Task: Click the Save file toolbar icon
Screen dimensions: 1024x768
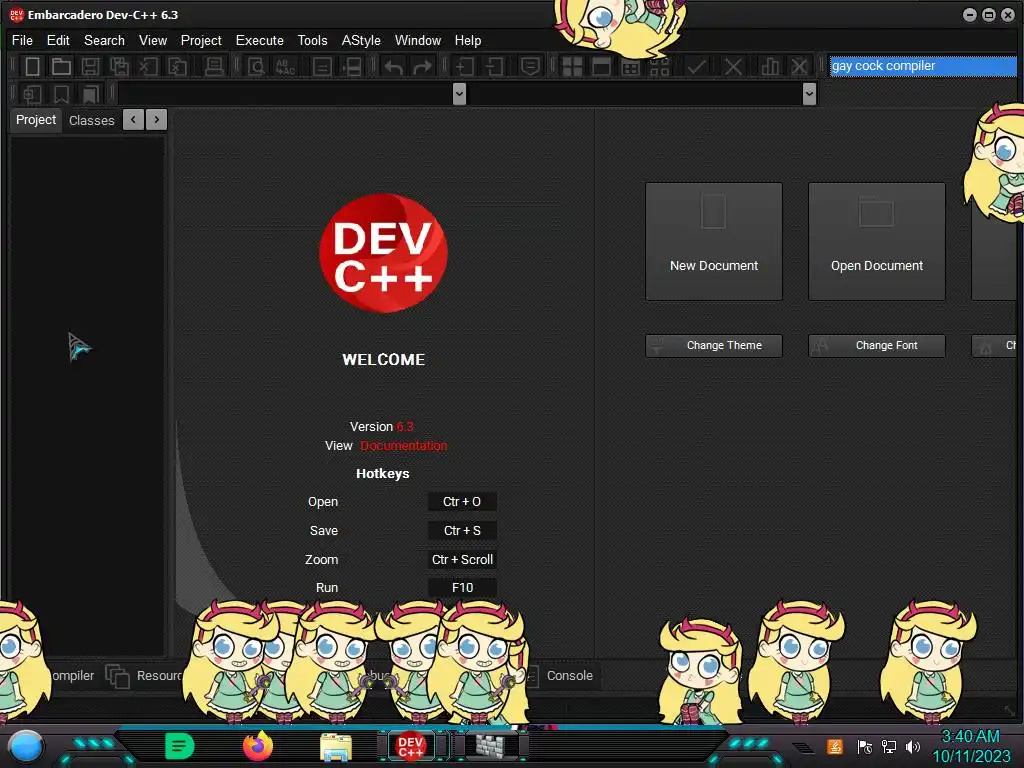Action: coord(90,67)
